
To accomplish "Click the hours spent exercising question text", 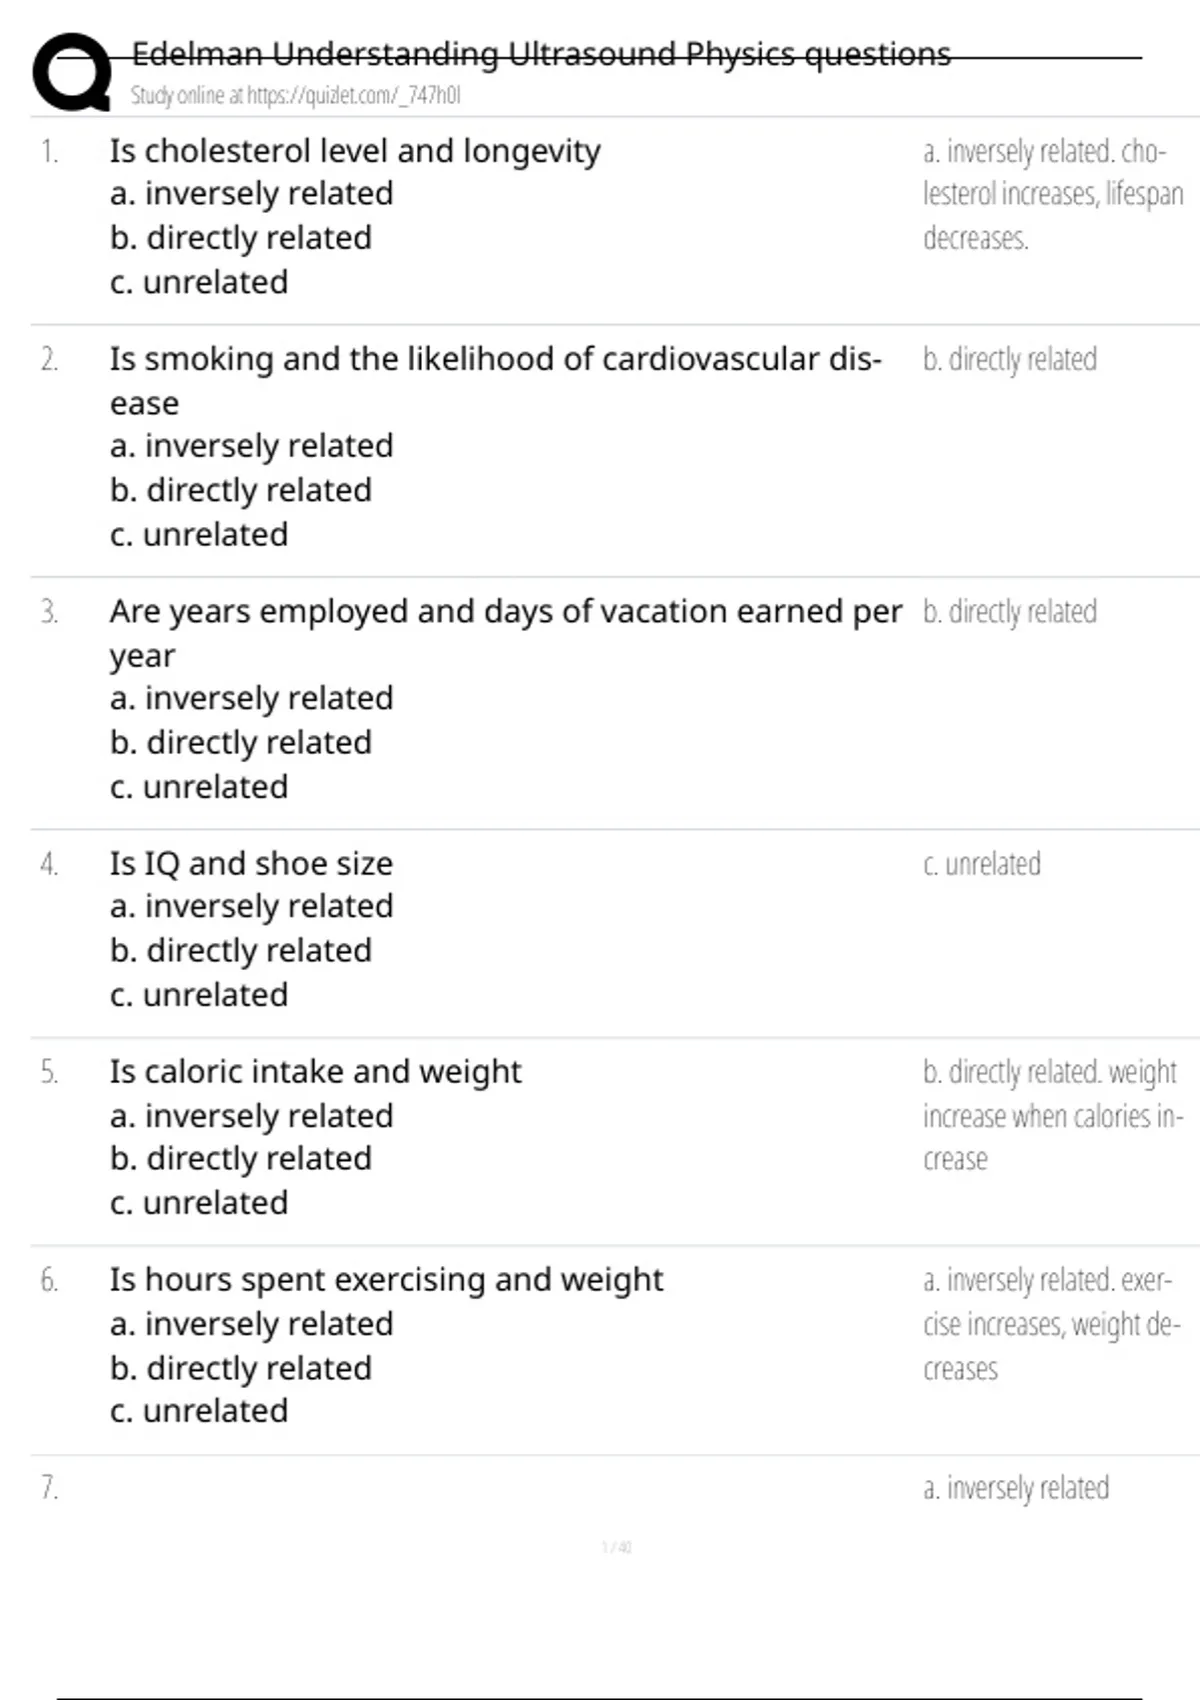I will click(386, 1279).
